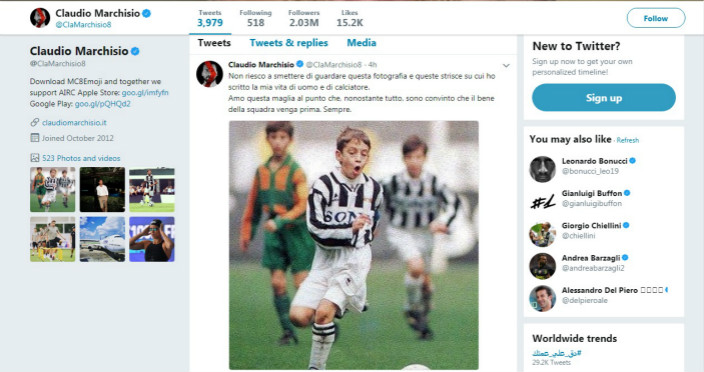
Task: Refresh the You may also like list
Action: click(x=628, y=140)
